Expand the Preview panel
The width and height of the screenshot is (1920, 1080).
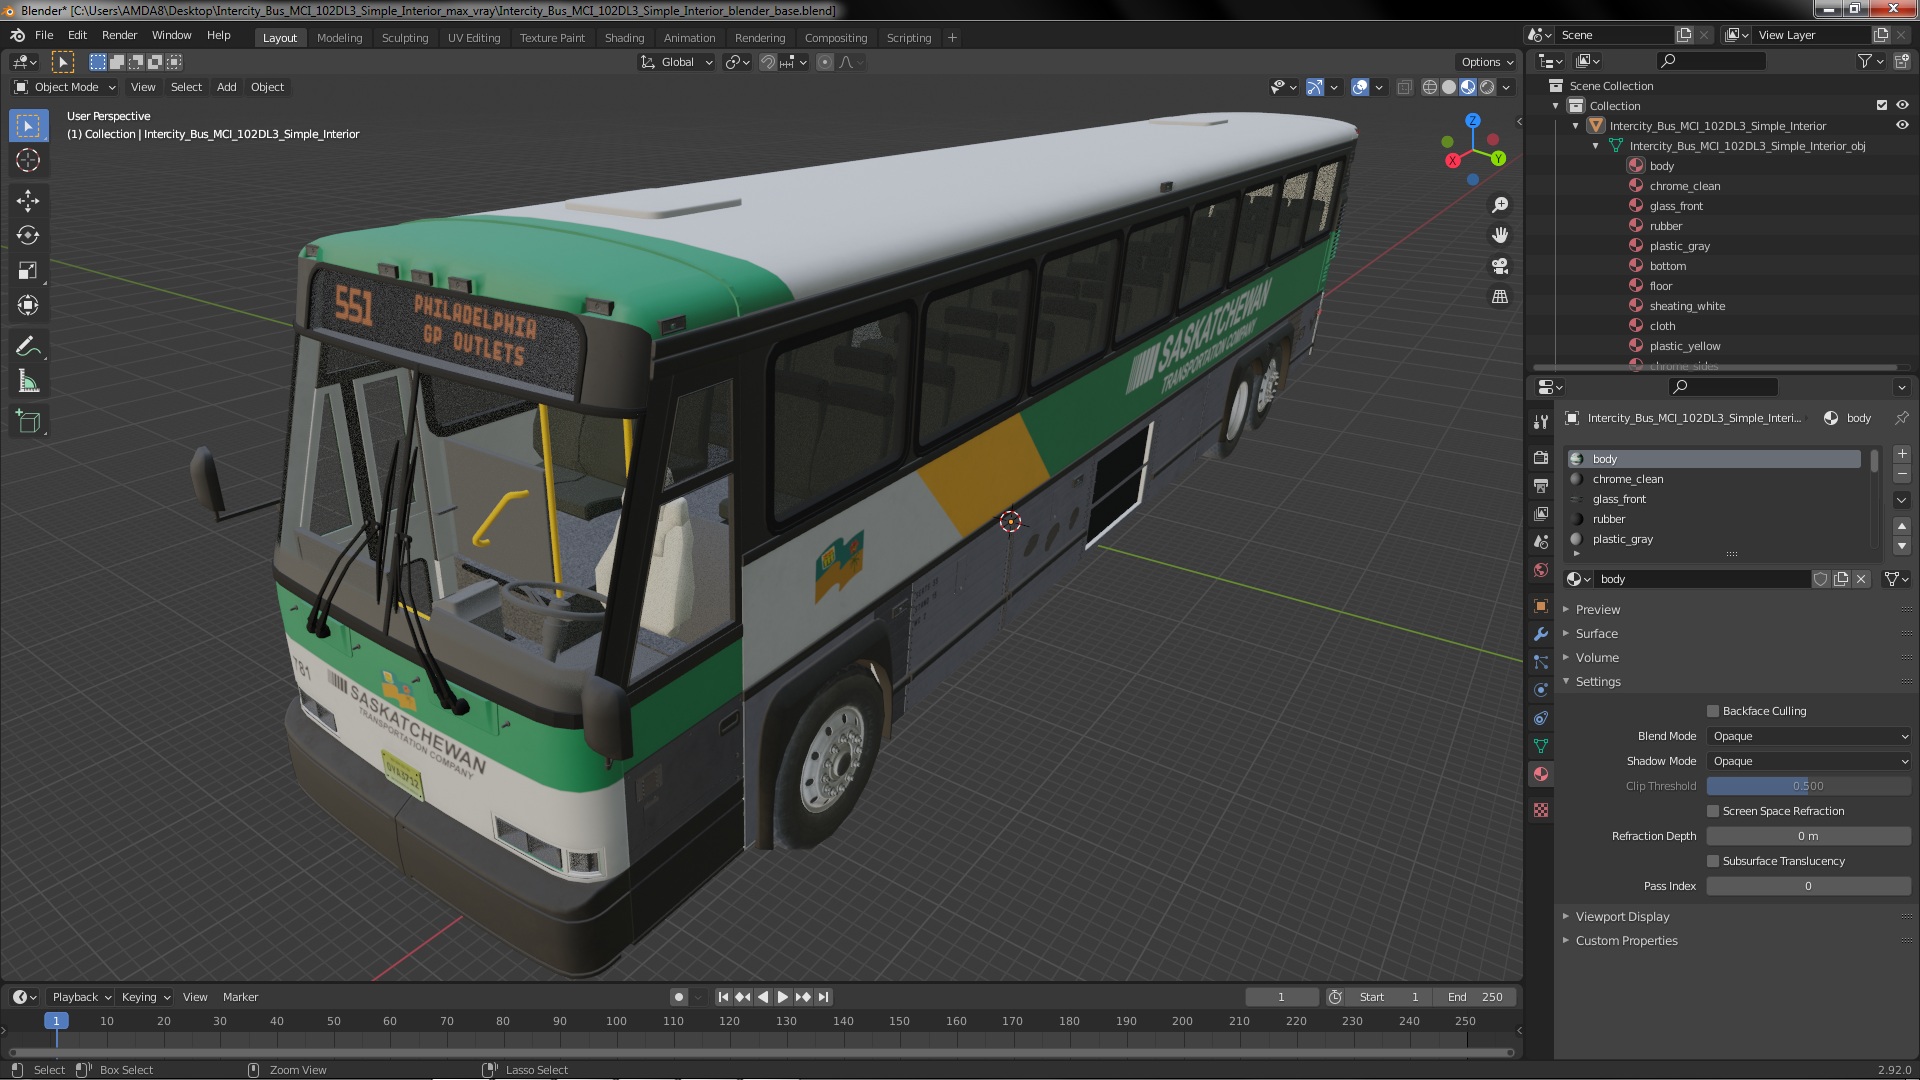click(1597, 610)
